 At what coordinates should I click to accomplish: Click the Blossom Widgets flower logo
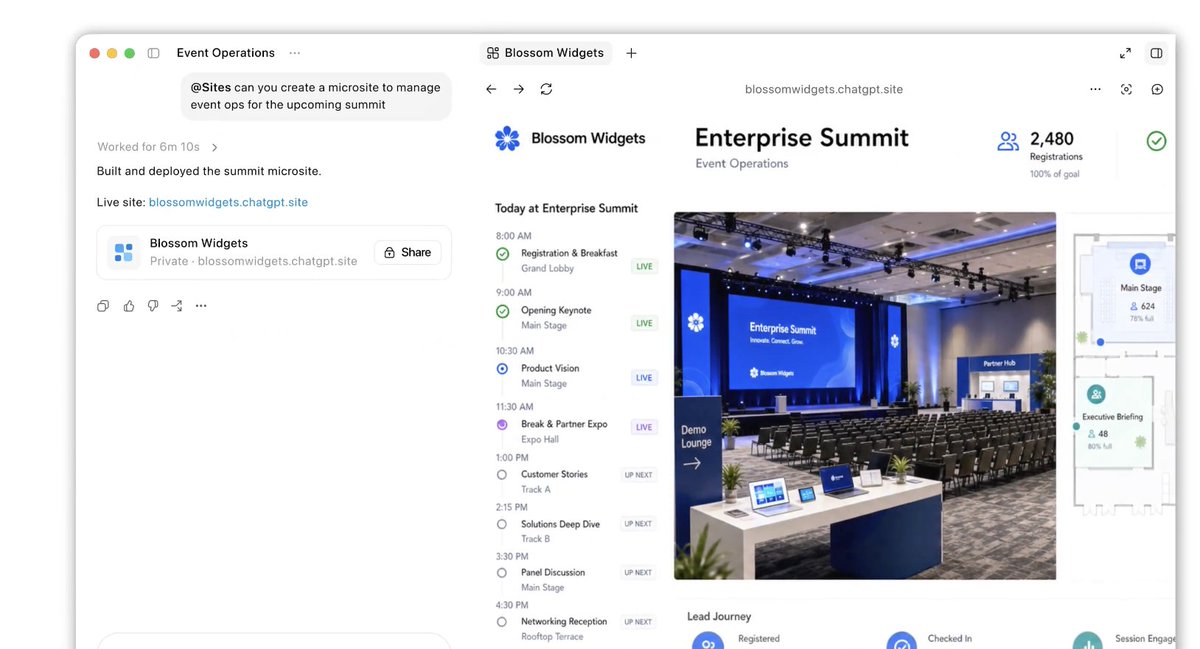[x=507, y=139]
